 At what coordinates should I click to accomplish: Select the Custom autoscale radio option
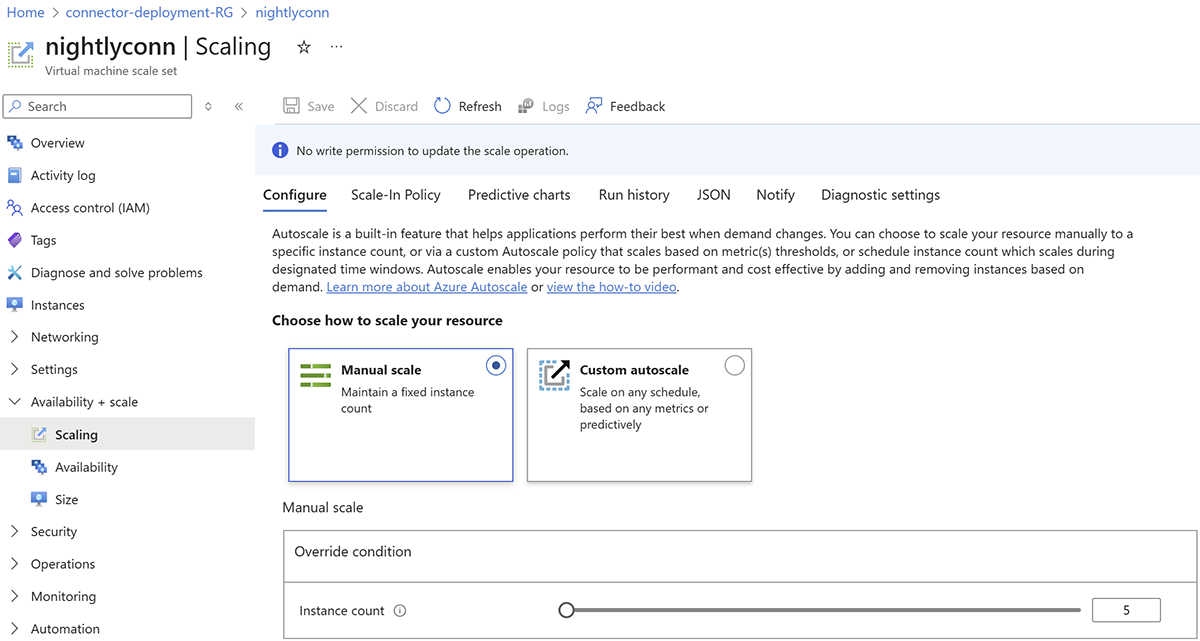(x=734, y=366)
